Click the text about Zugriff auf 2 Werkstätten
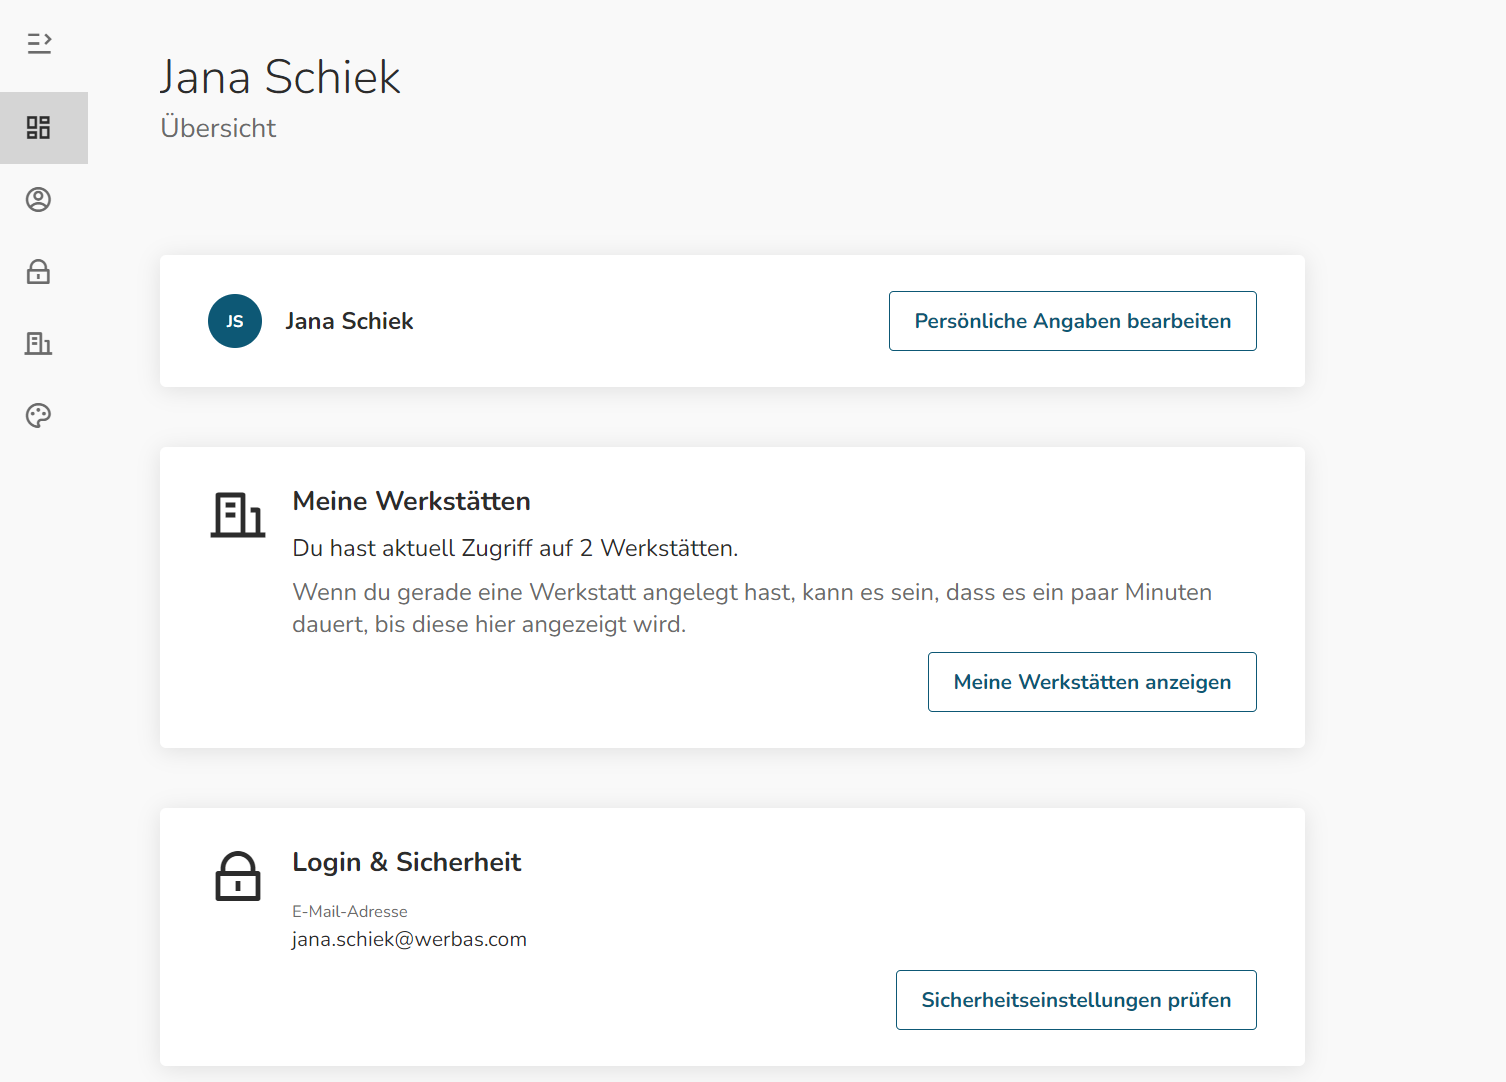The height and width of the screenshot is (1082, 1506). (515, 548)
